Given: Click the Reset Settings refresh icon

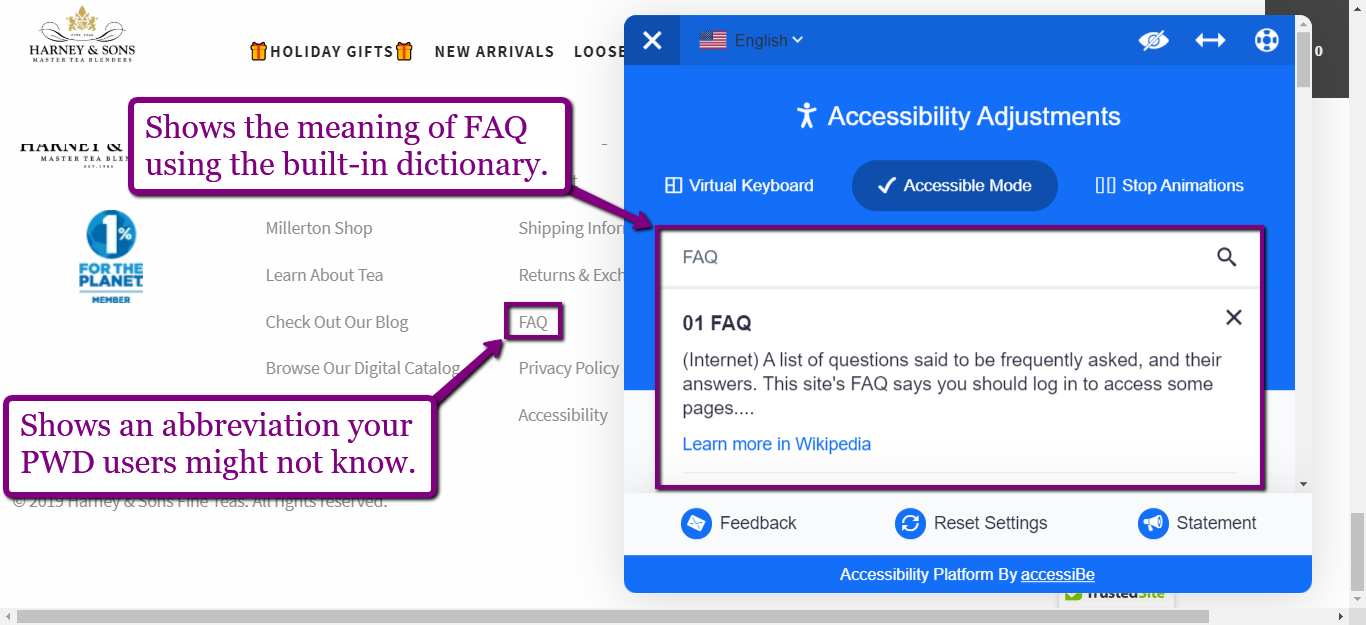Looking at the screenshot, I should pos(910,523).
